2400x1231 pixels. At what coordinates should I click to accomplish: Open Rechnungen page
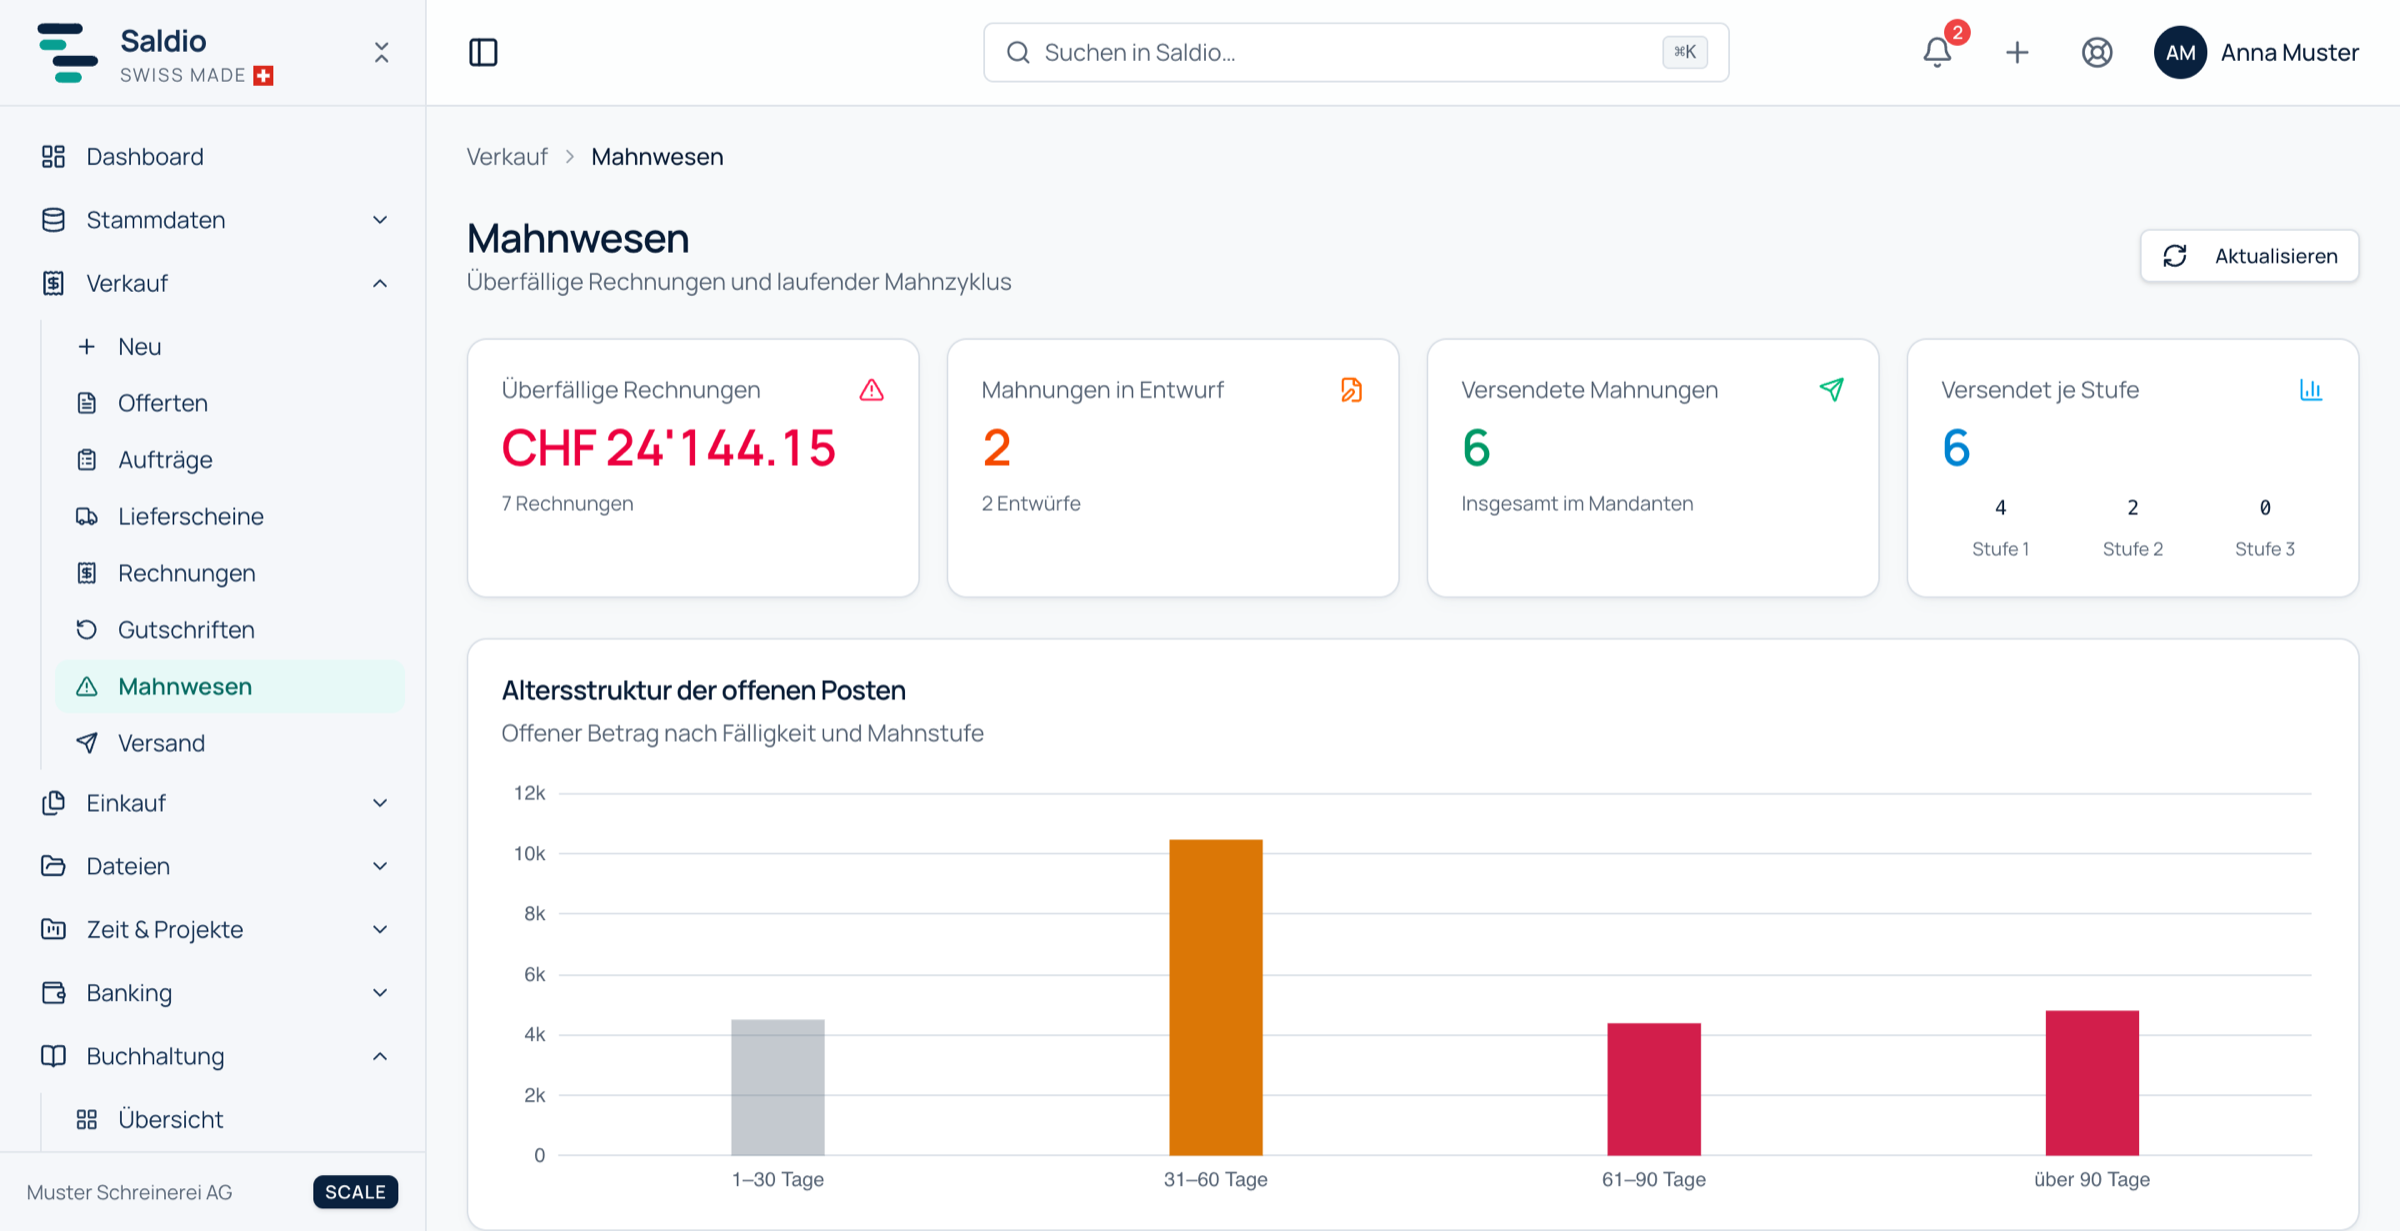230,573
